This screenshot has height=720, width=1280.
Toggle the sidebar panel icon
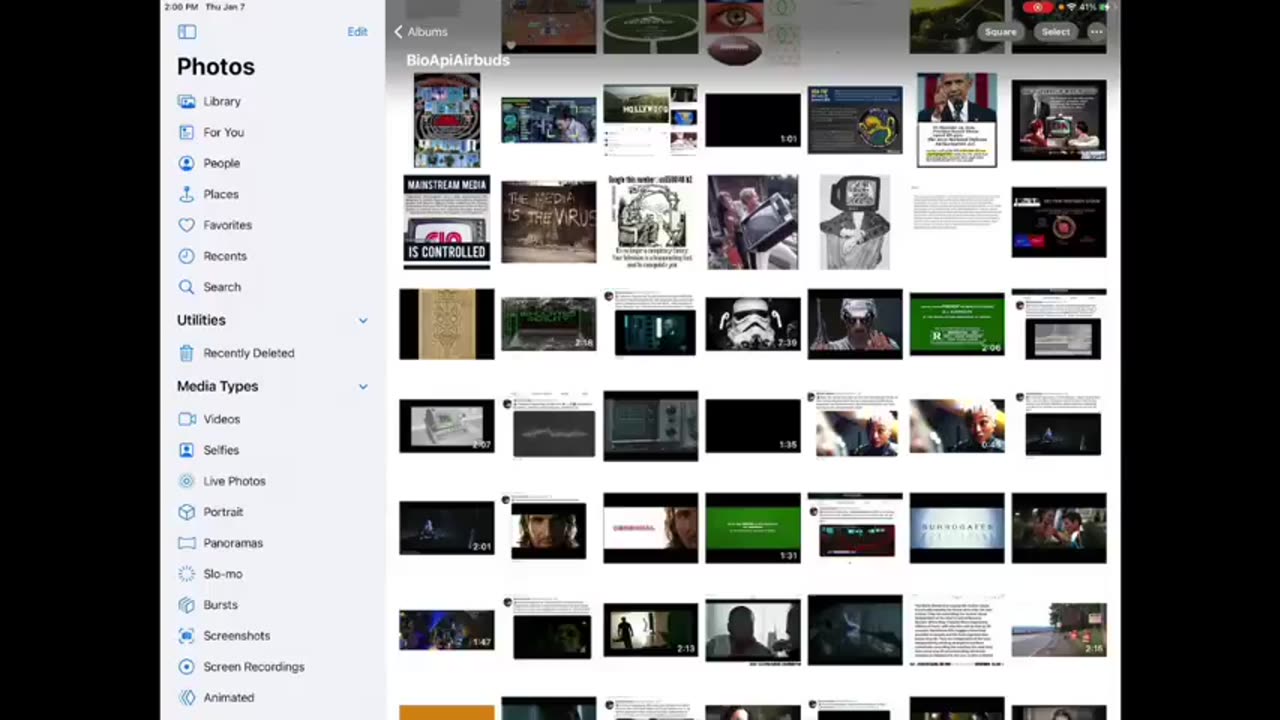187,32
